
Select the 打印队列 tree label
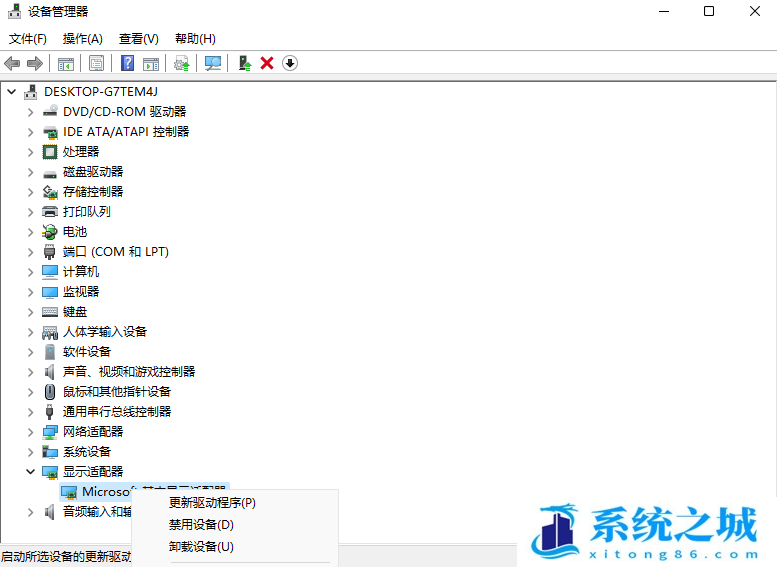(87, 212)
